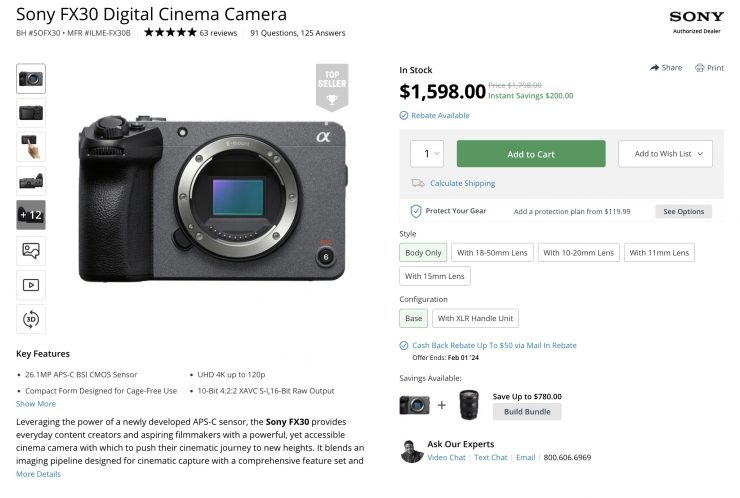Click the Build Bundle button
The image size is (740, 498).
(x=527, y=412)
